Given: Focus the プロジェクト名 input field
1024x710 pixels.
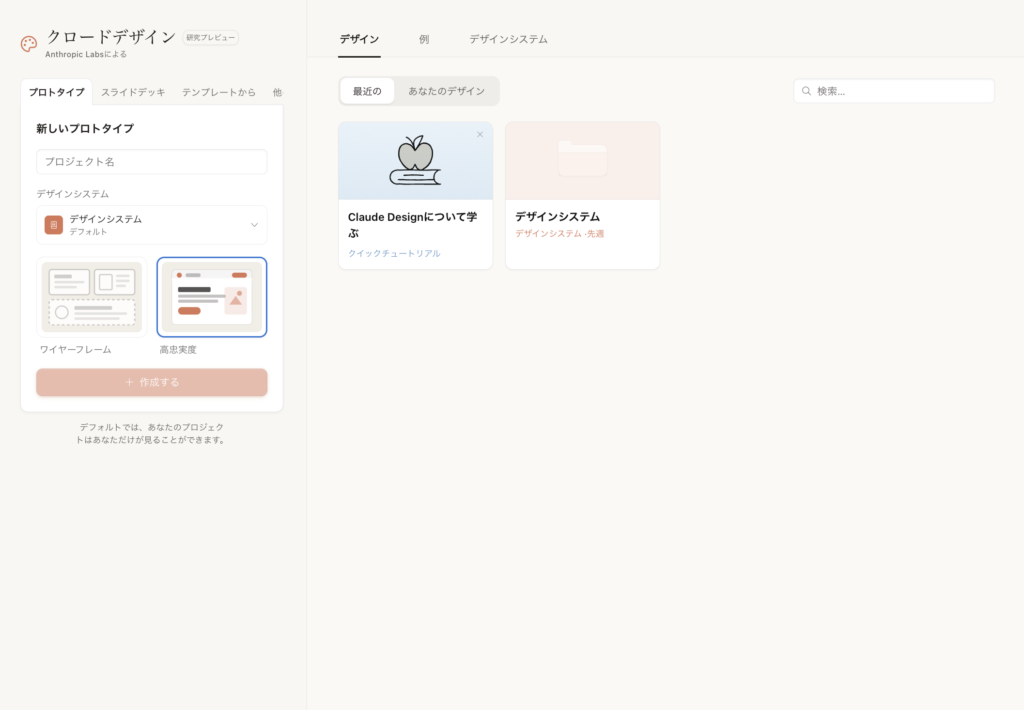Looking at the screenshot, I should point(152,162).
